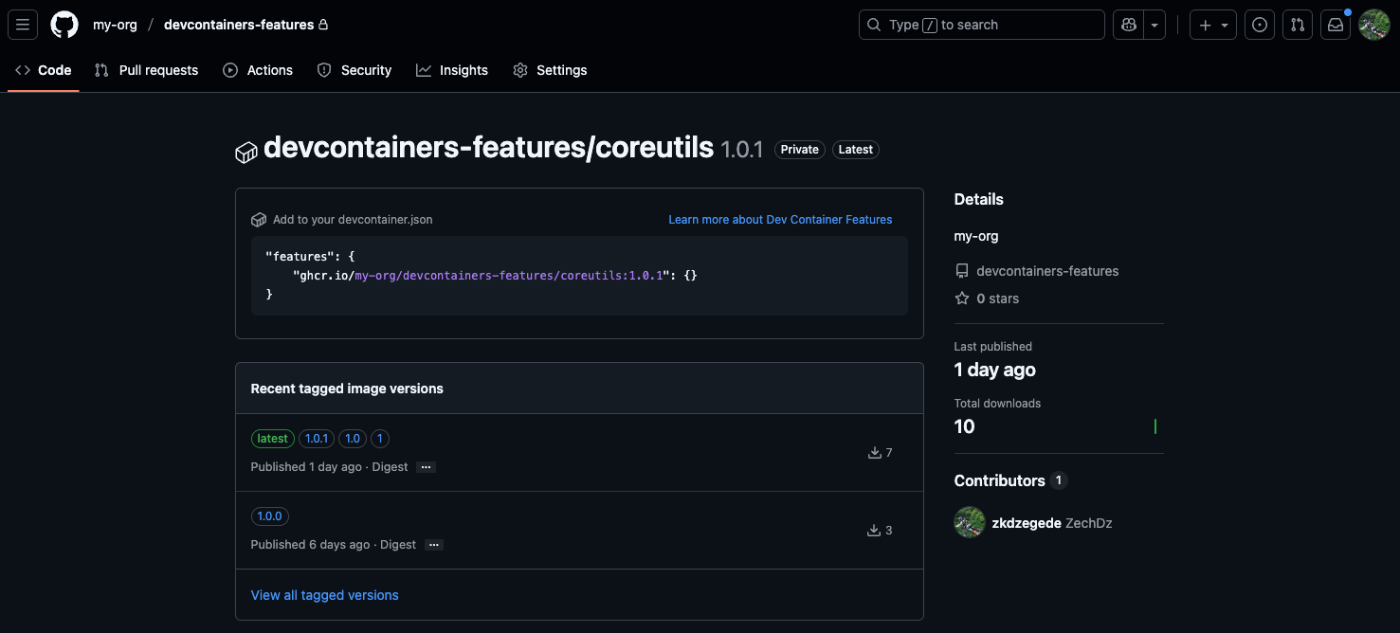
Task: Click download count icon showing 3
Action: (x=873, y=530)
